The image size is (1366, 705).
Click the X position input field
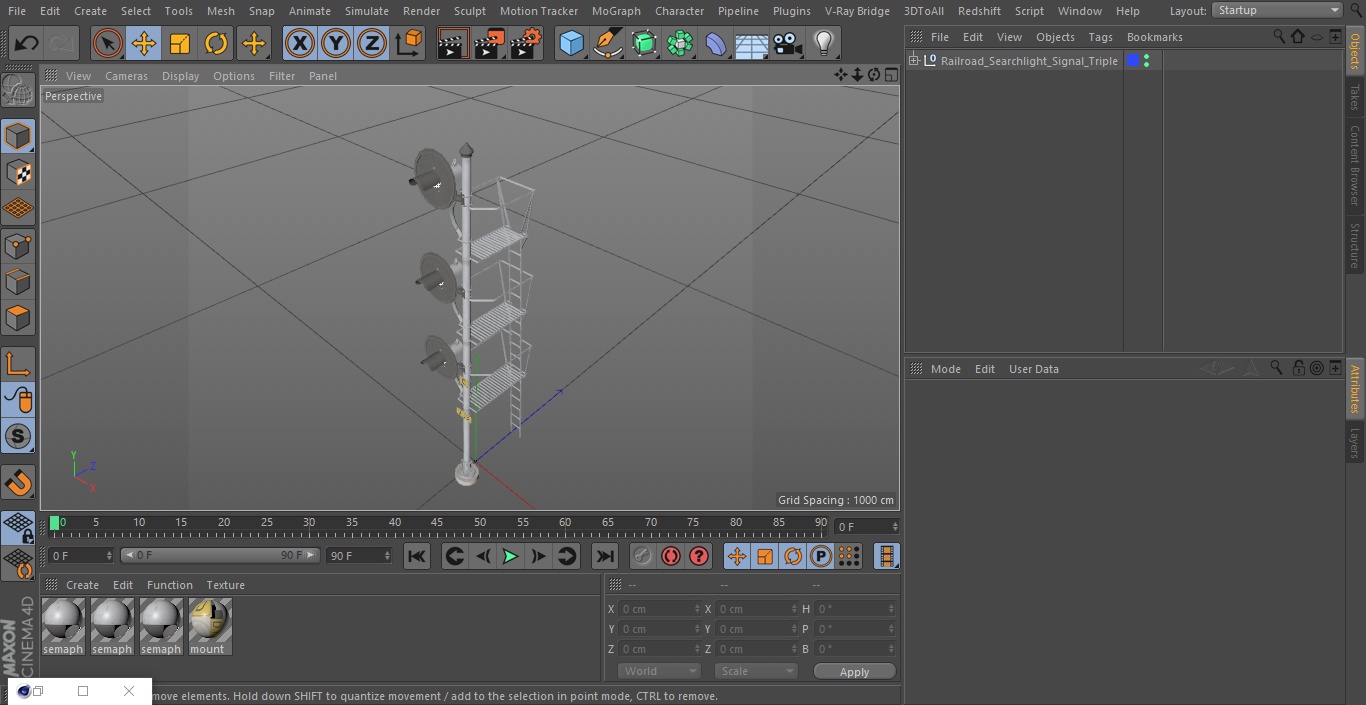tap(660, 609)
